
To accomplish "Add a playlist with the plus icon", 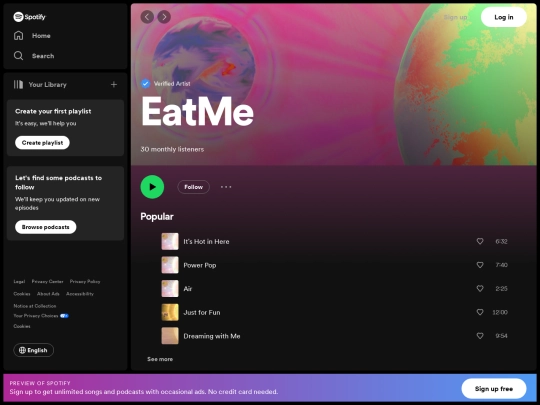I will point(114,84).
